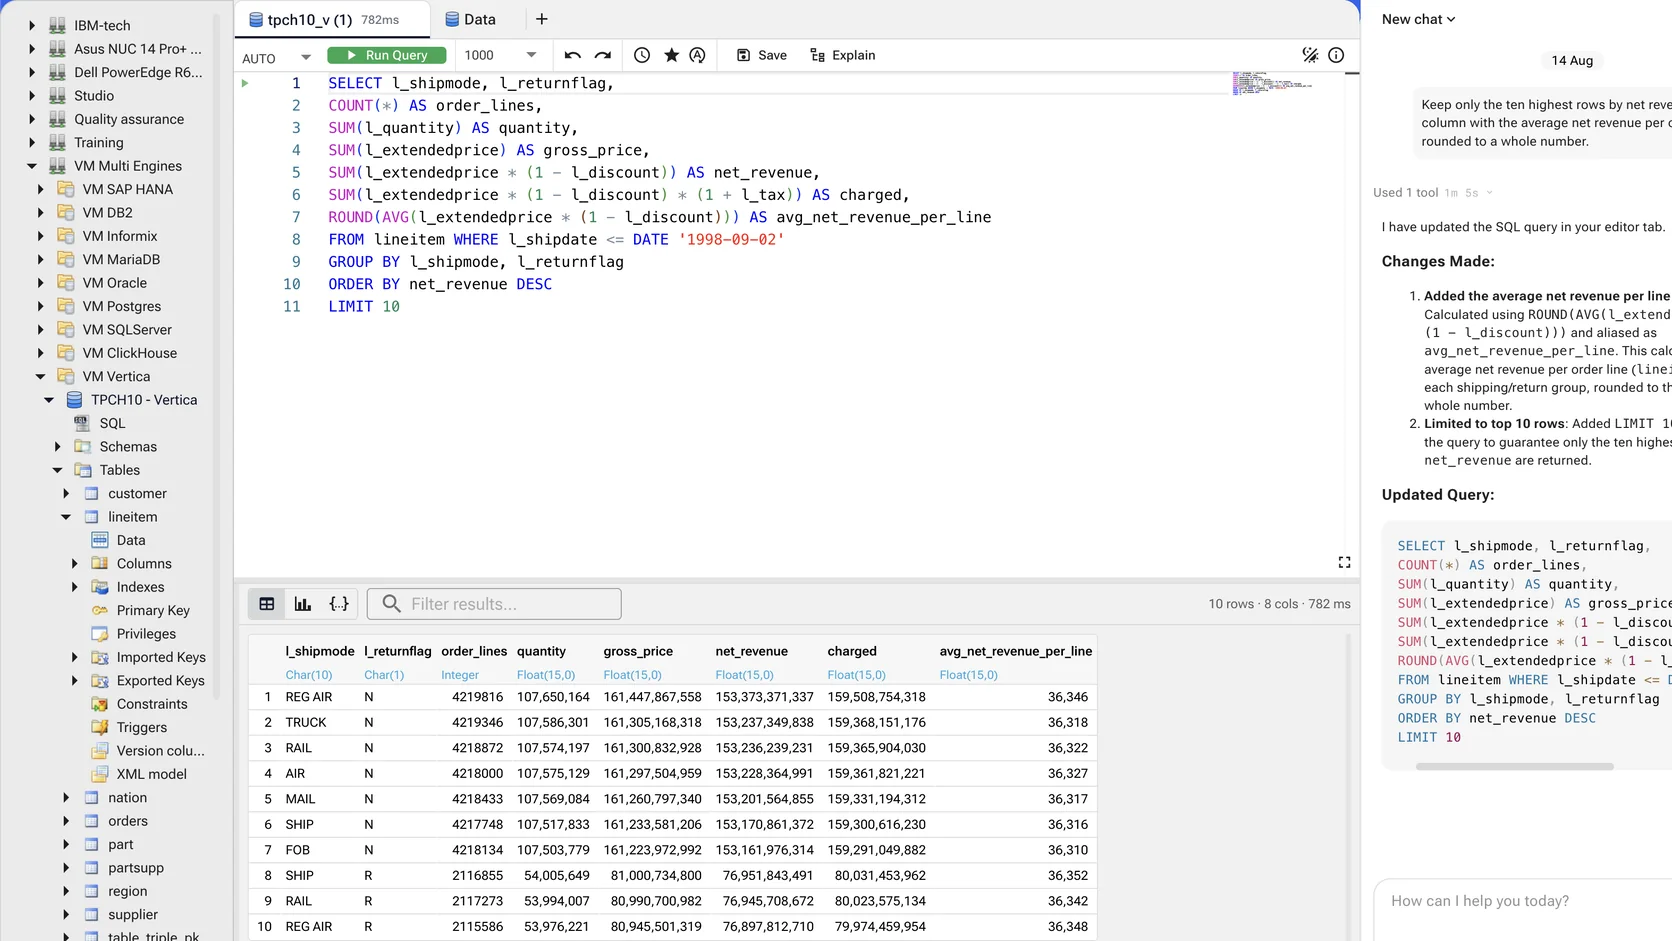Expand the IBM-tech connection group

tap(32, 25)
